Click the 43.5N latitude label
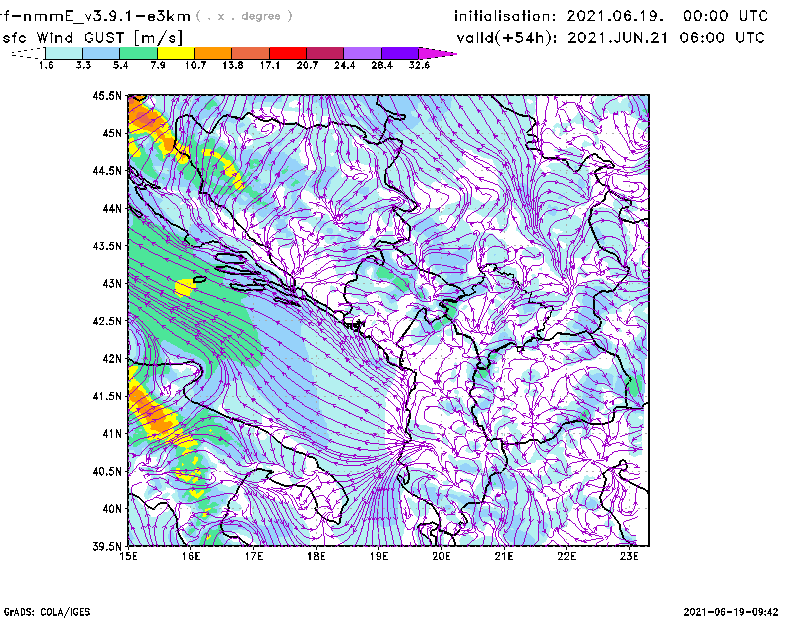The image size is (800, 618). click(107, 246)
